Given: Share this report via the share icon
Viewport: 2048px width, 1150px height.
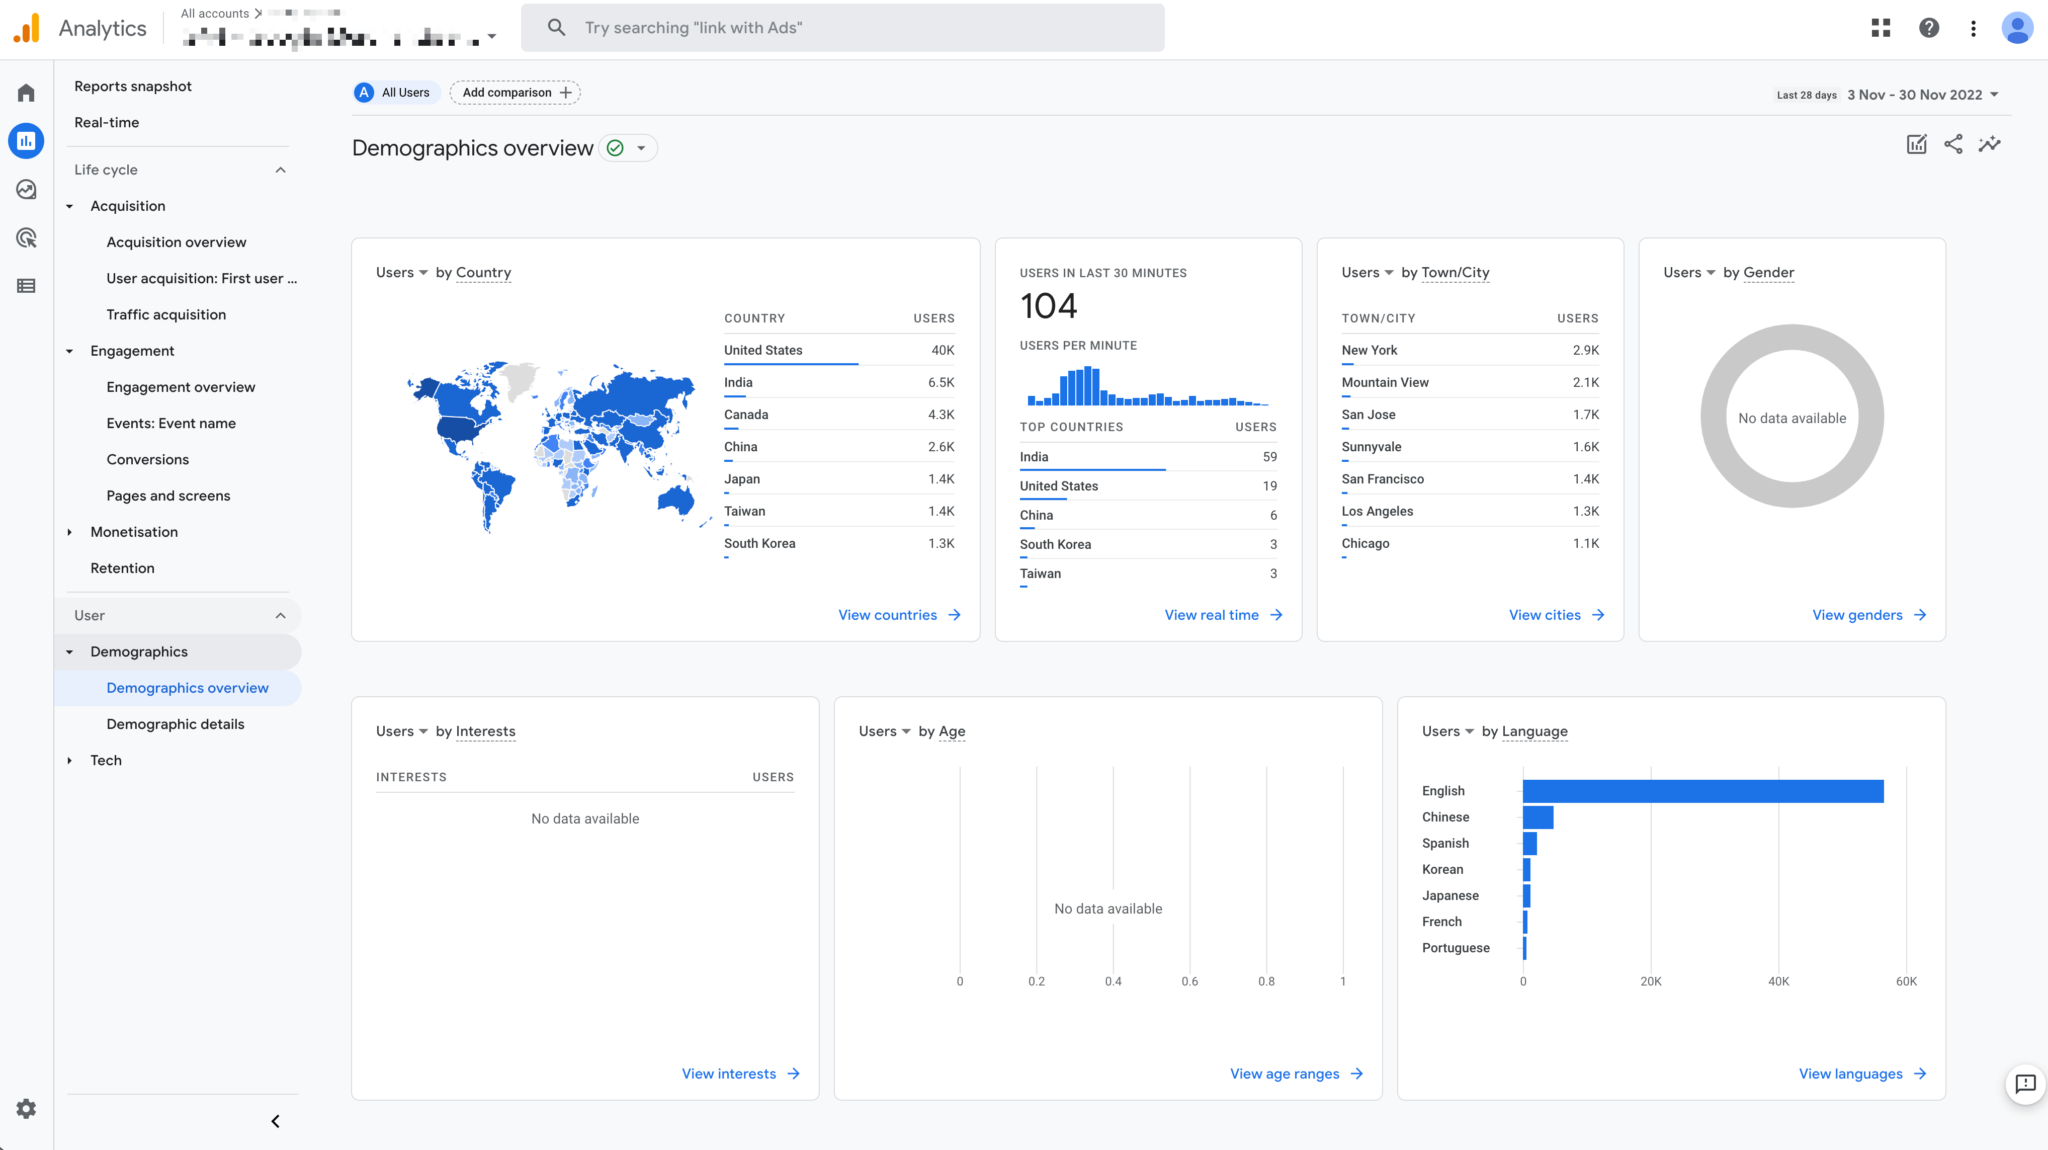Looking at the screenshot, I should (1953, 144).
